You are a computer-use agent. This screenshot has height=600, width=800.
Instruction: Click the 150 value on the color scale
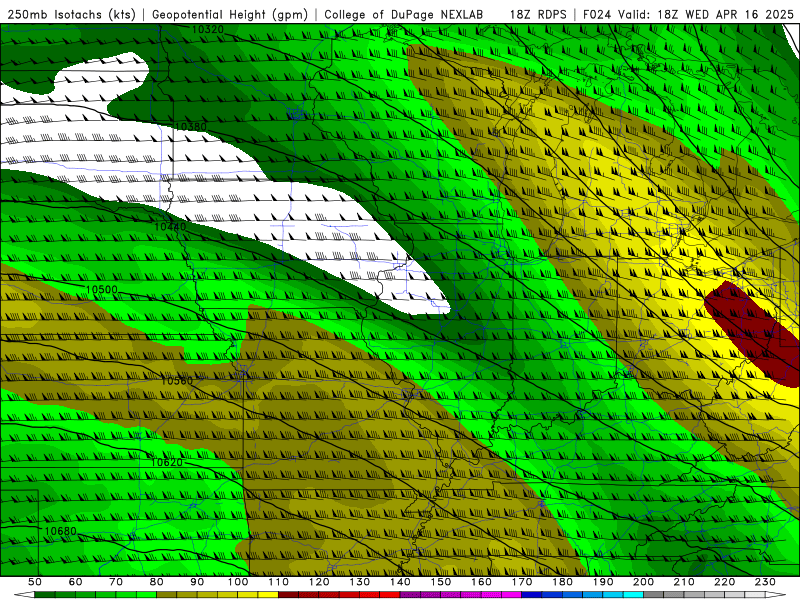[441, 582]
